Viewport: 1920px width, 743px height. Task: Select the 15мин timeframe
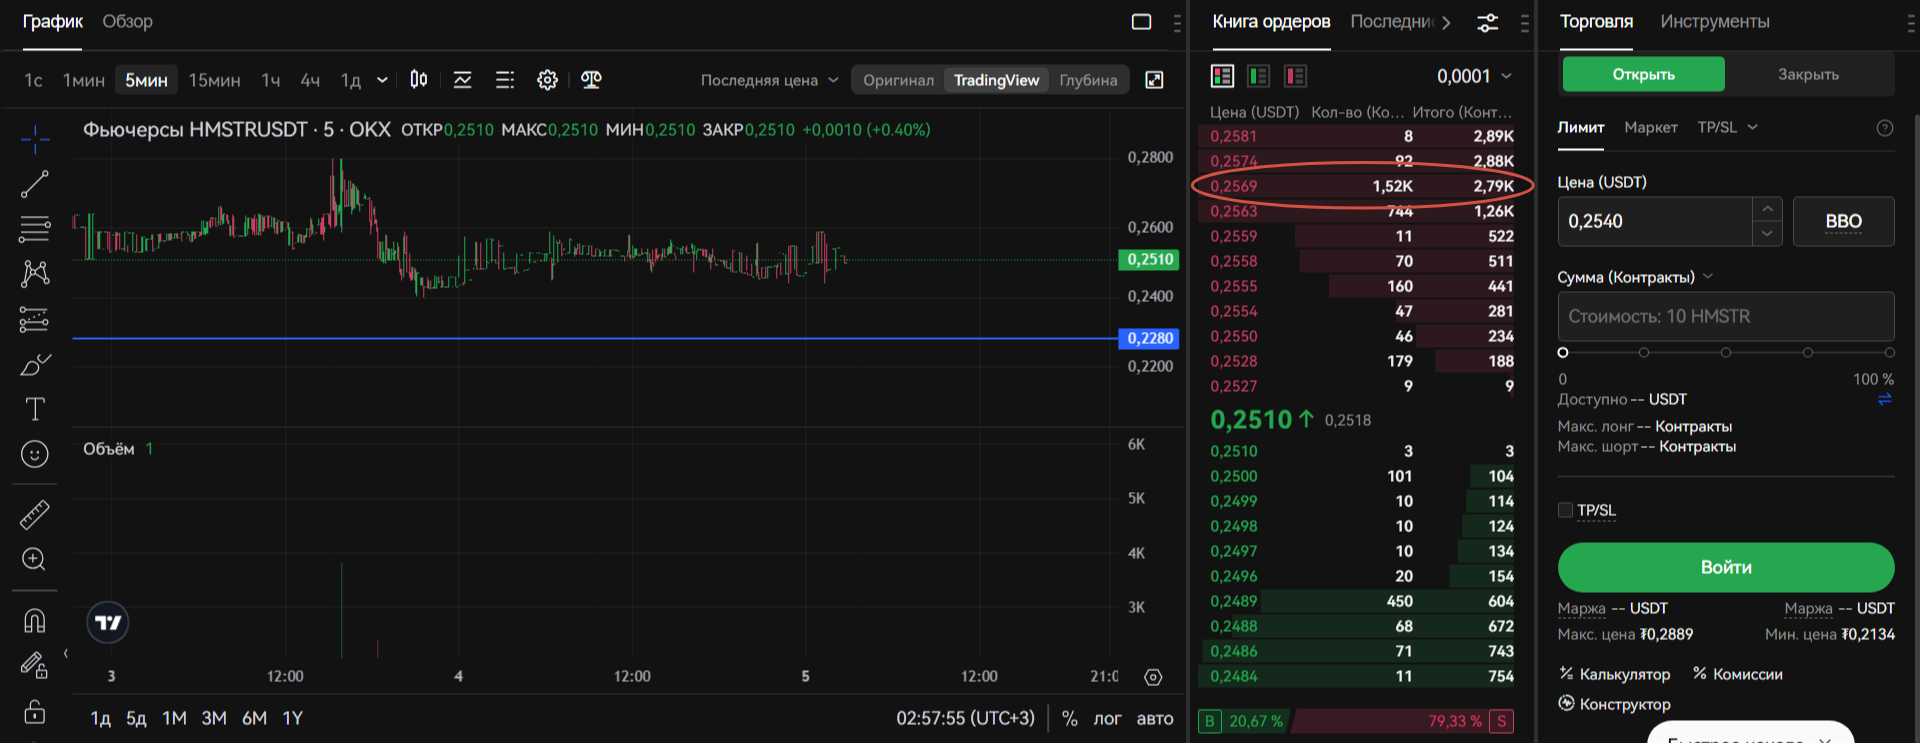point(215,80)
